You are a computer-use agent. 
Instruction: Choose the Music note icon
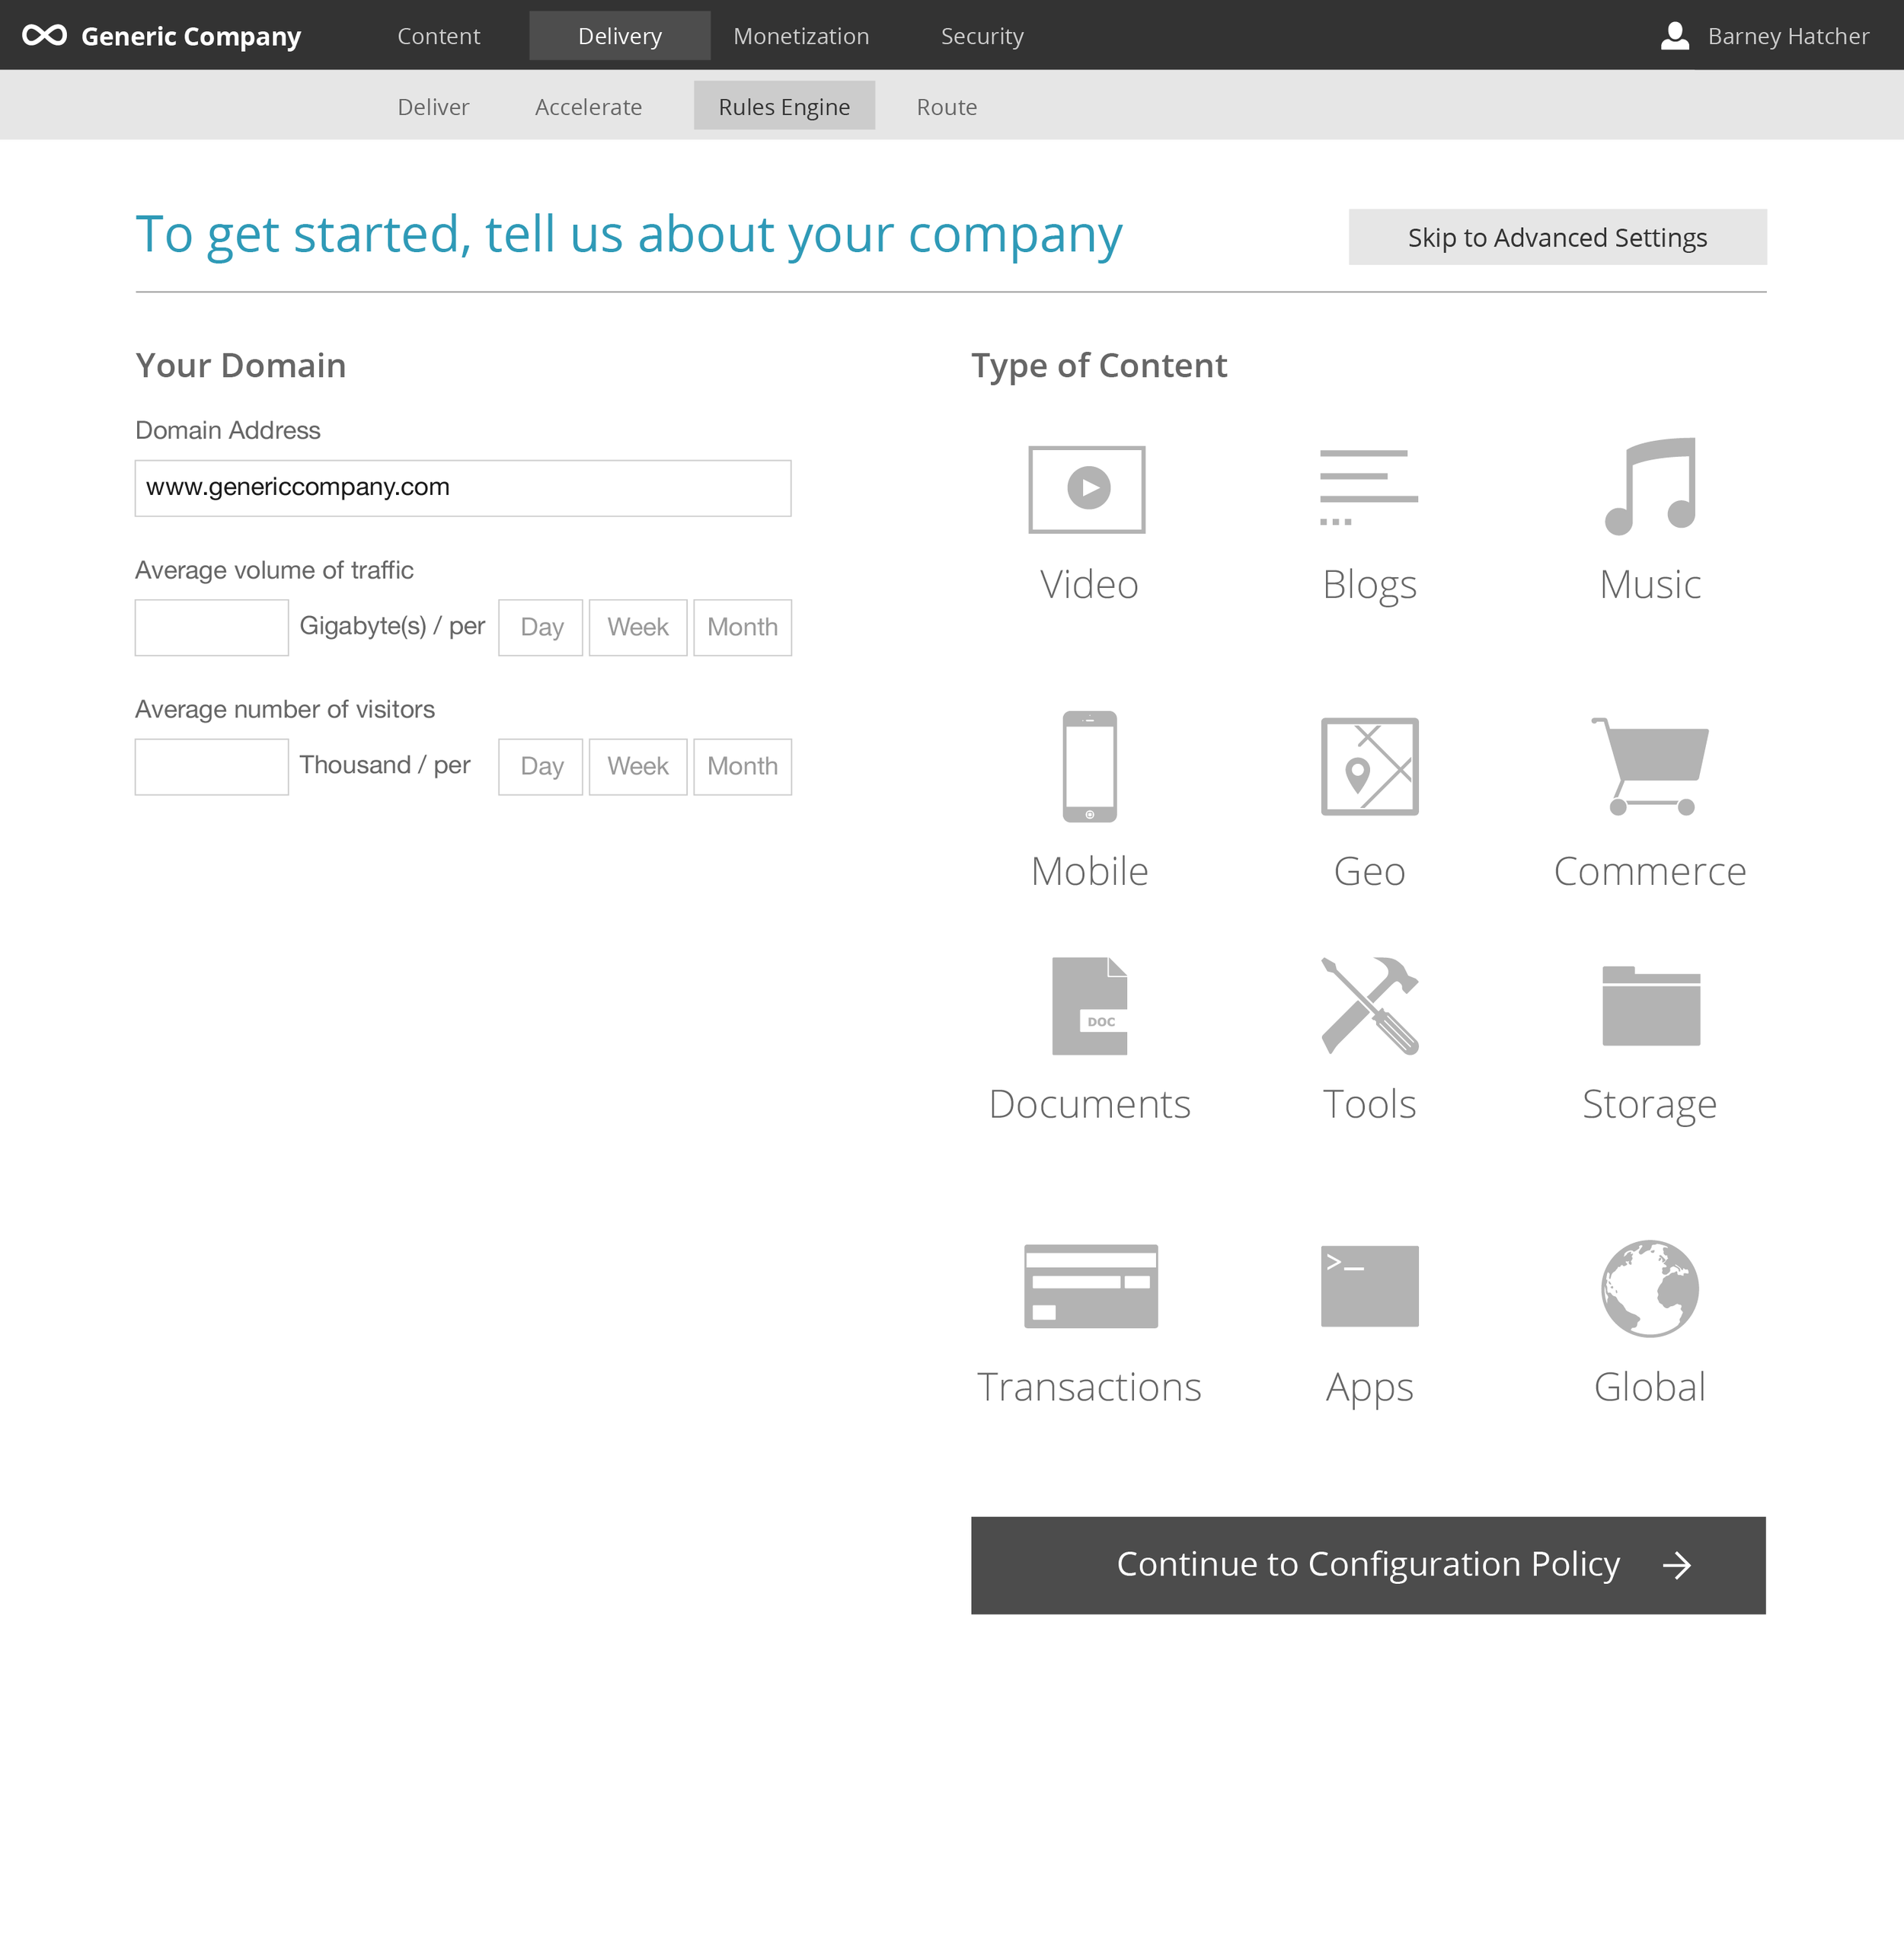click(x=1650, y=486)
